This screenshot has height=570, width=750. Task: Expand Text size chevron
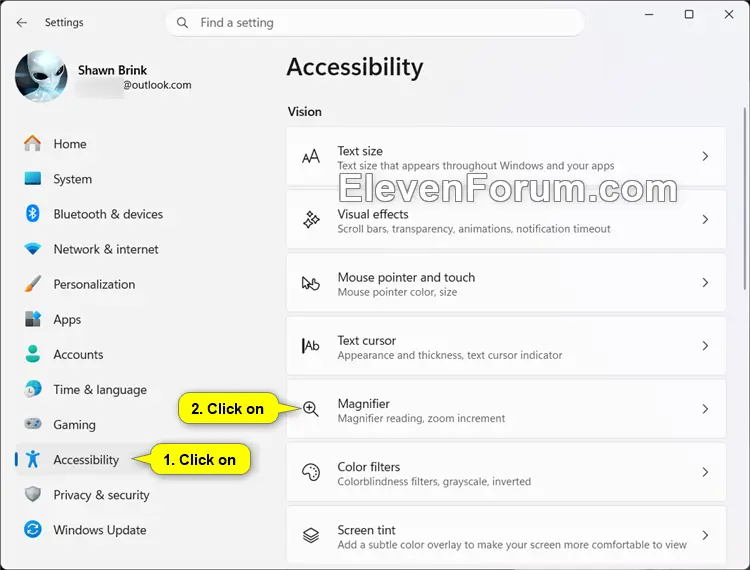705,156
